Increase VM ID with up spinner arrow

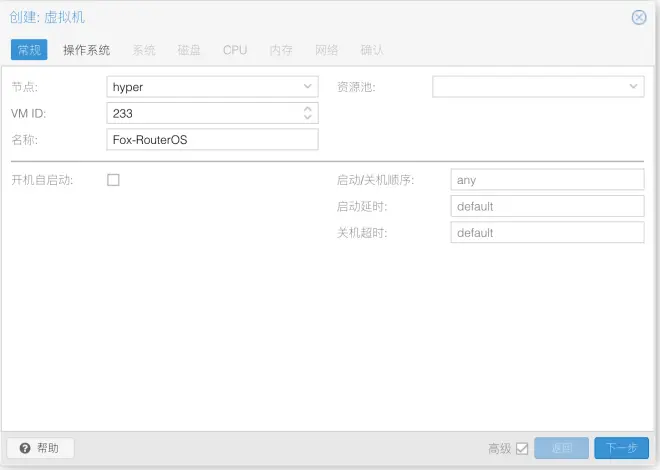coord(308,109)
